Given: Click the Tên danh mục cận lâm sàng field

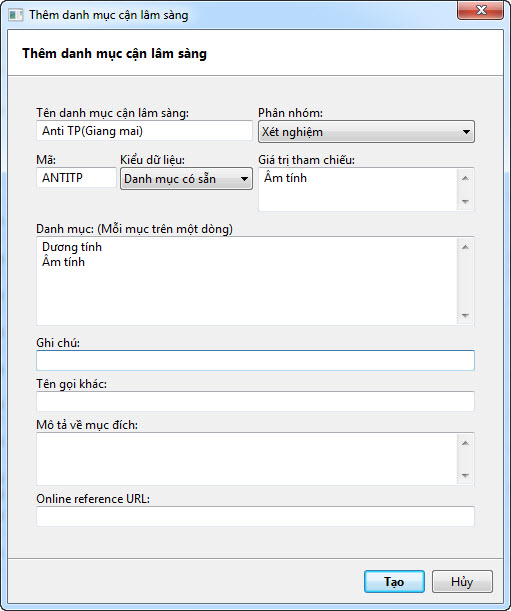Looking at the screenshot, I should tap(144, 131).
